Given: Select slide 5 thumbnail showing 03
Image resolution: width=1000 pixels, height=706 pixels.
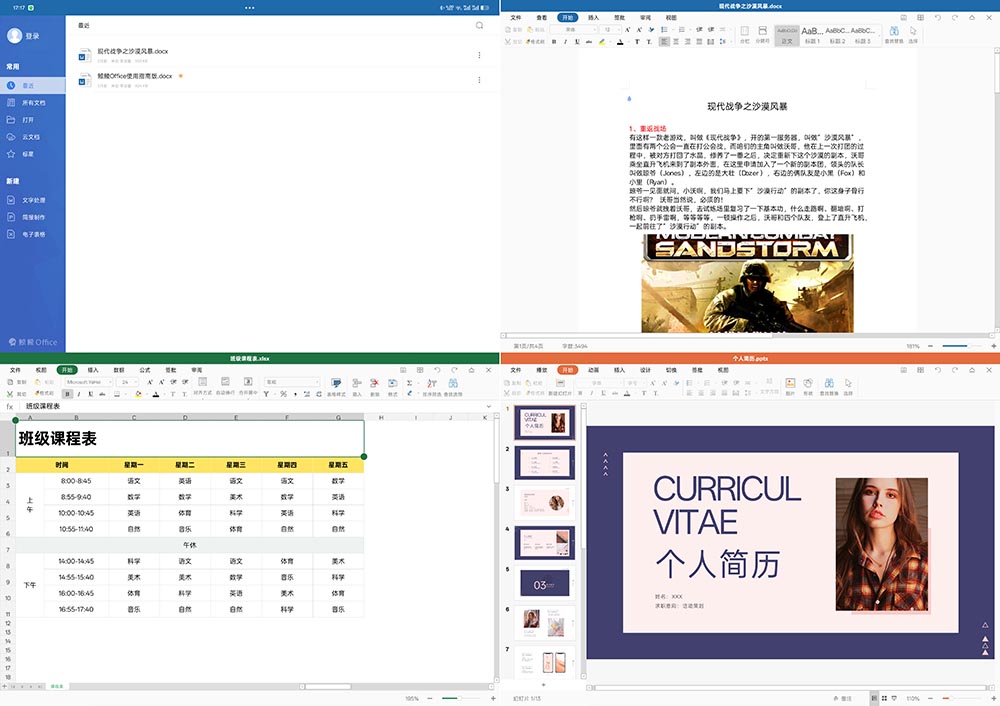Looking at the screenshot, I should point(545,584).
